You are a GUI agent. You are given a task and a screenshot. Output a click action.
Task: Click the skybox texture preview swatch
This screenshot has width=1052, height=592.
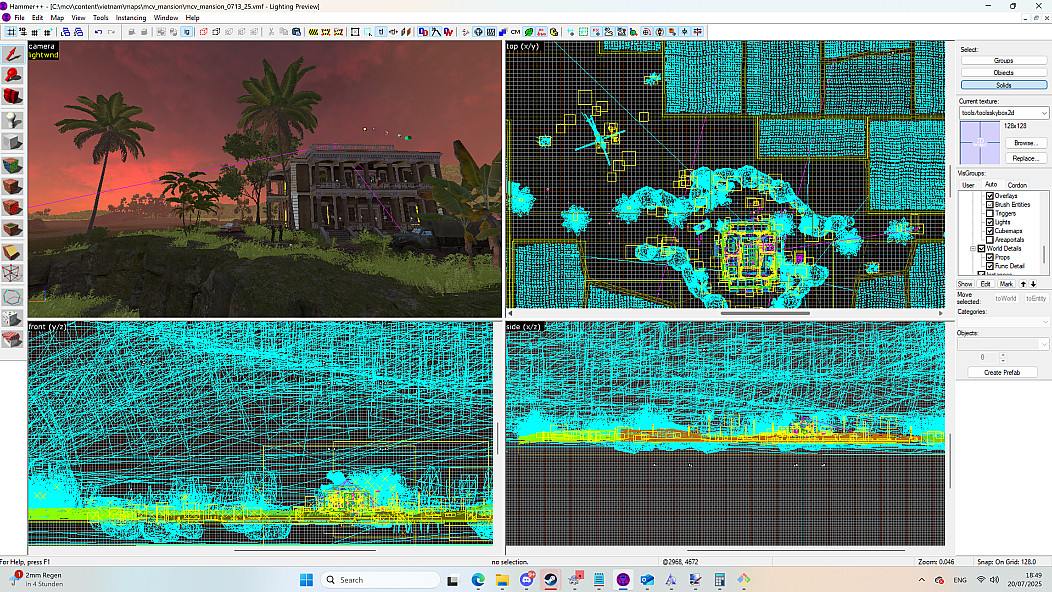click(979, 143)
